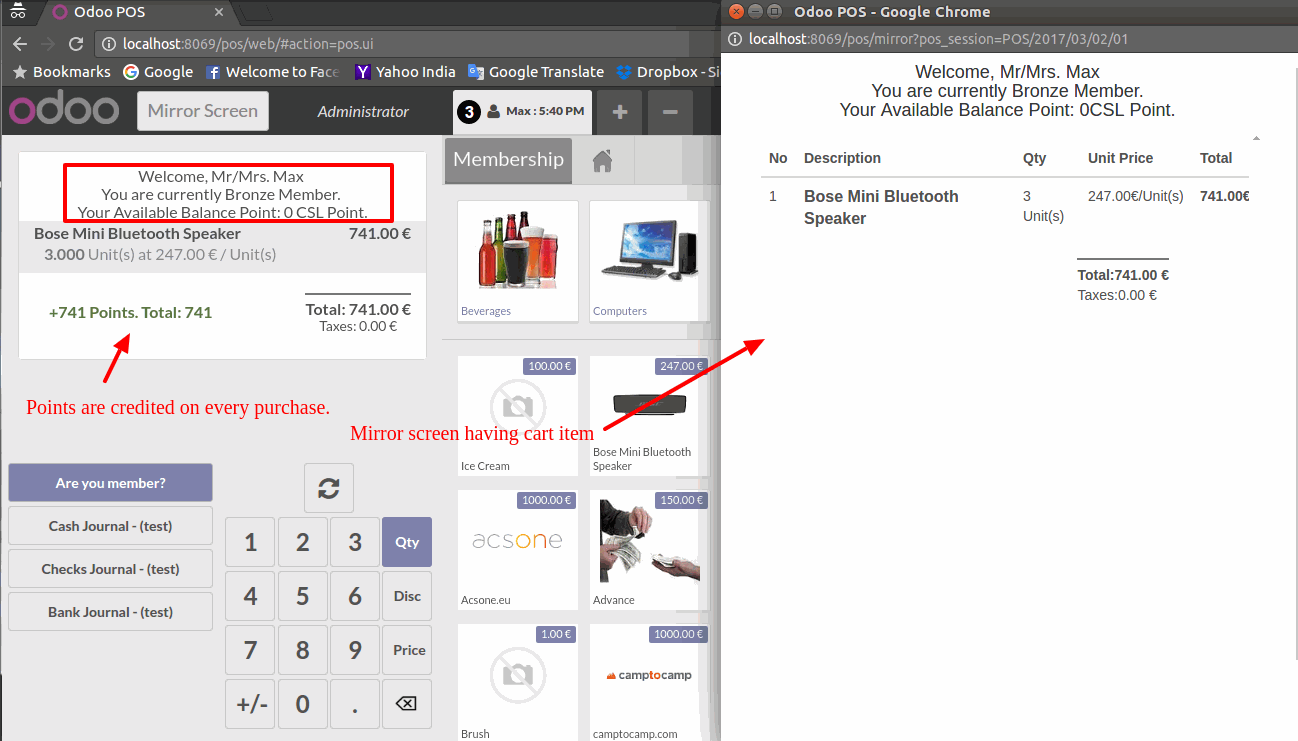The image size is (1298, 741).
Task: Click the Odoo logo
Action: (x=64, y=110)
